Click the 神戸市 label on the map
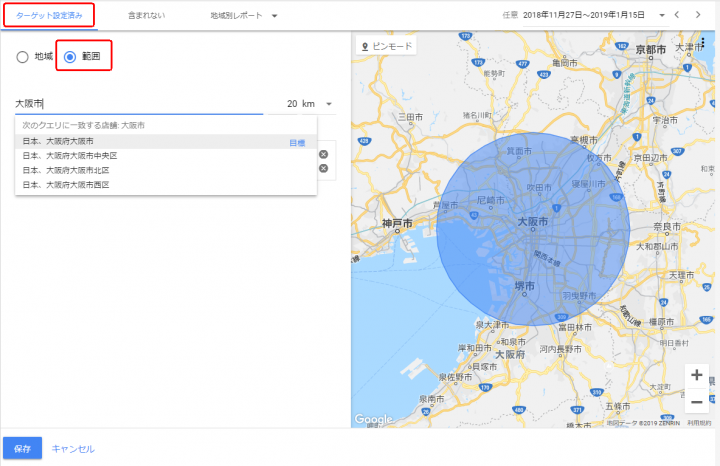720x466 pixels. pos(397,224)
